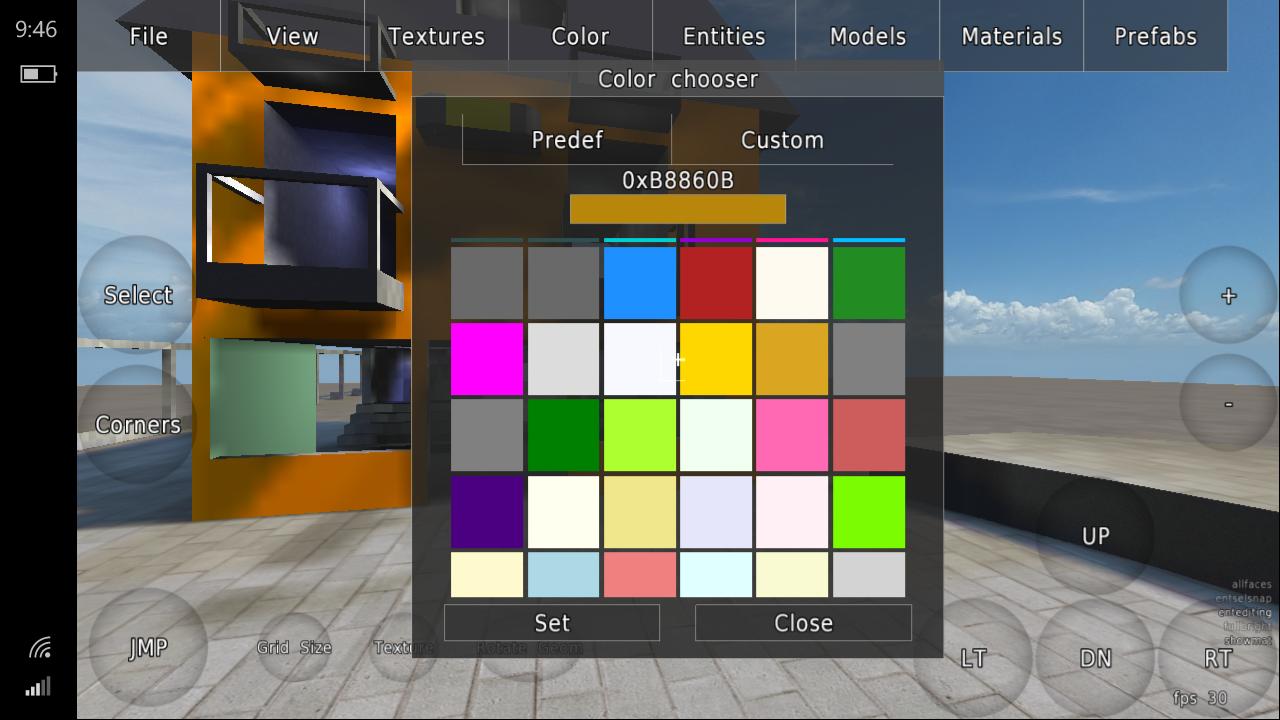Click the 0xB8860B hex value

pos(678,180)
